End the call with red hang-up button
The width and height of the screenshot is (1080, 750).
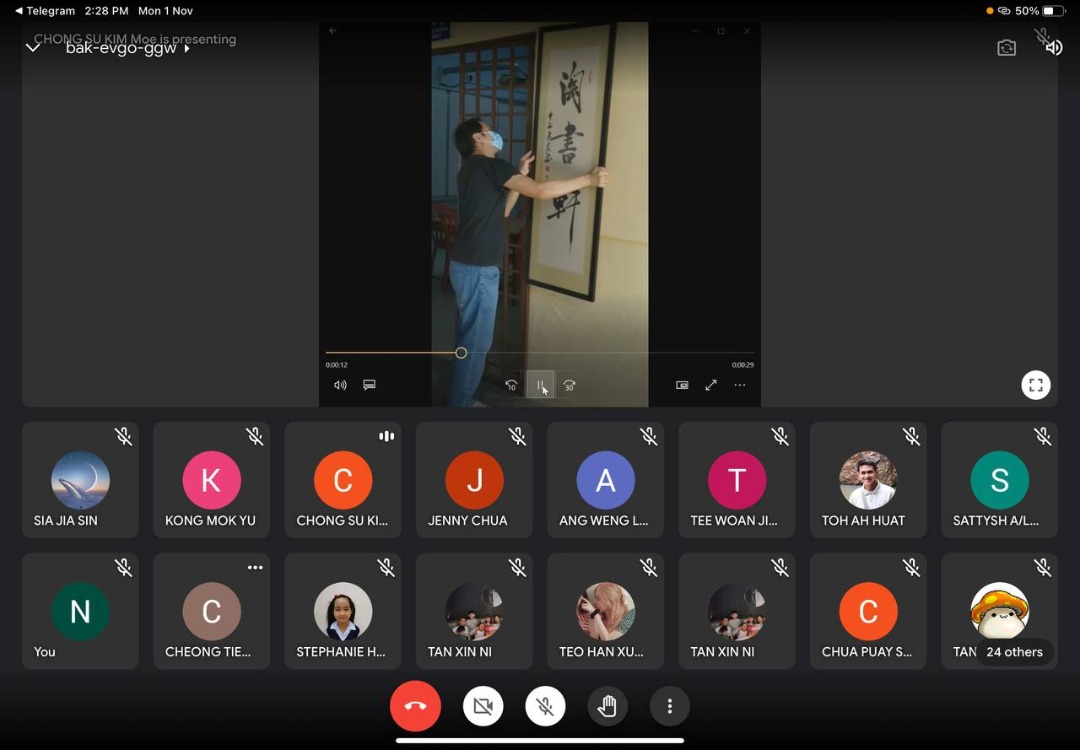click(415, 707)
